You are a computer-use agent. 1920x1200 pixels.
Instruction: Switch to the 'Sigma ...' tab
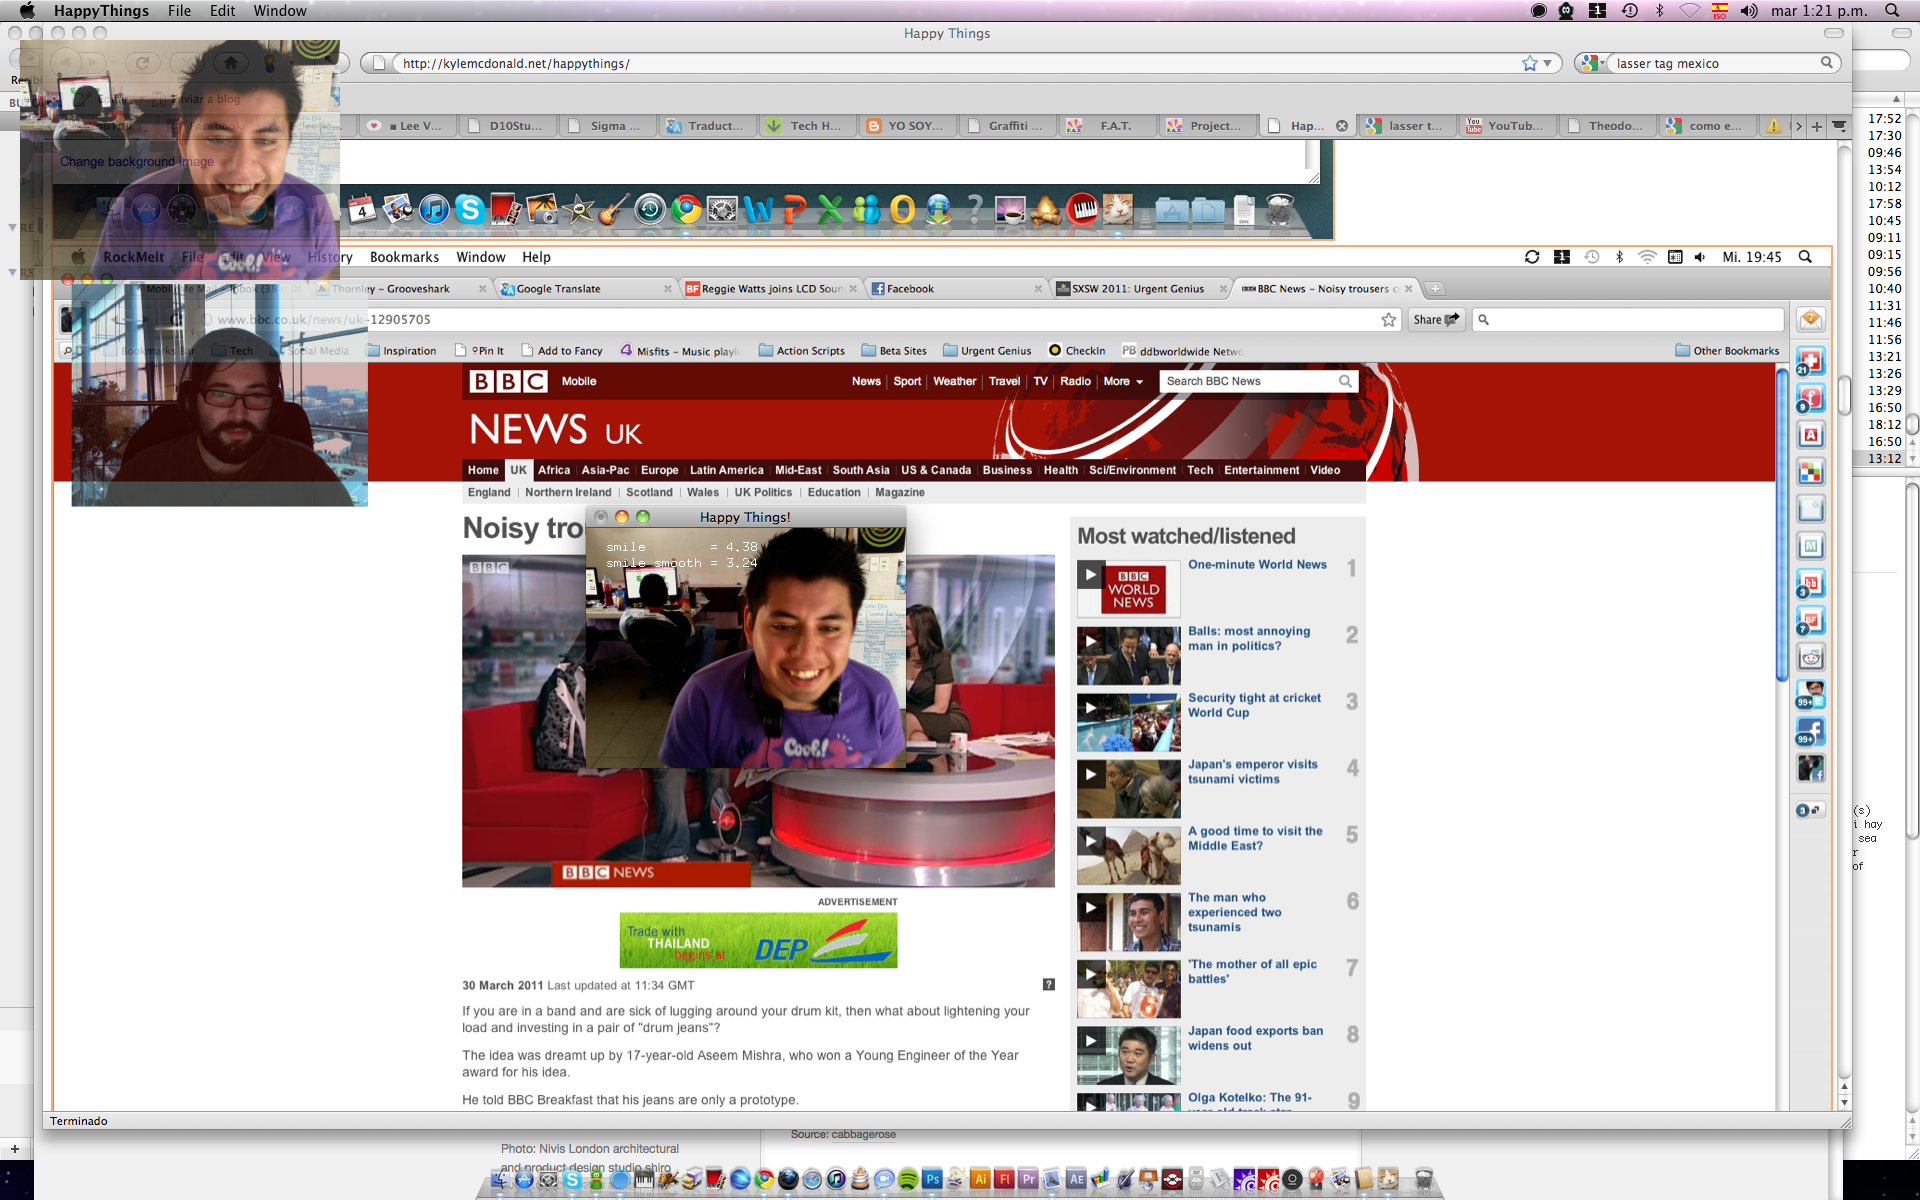(x=608, y=126)
